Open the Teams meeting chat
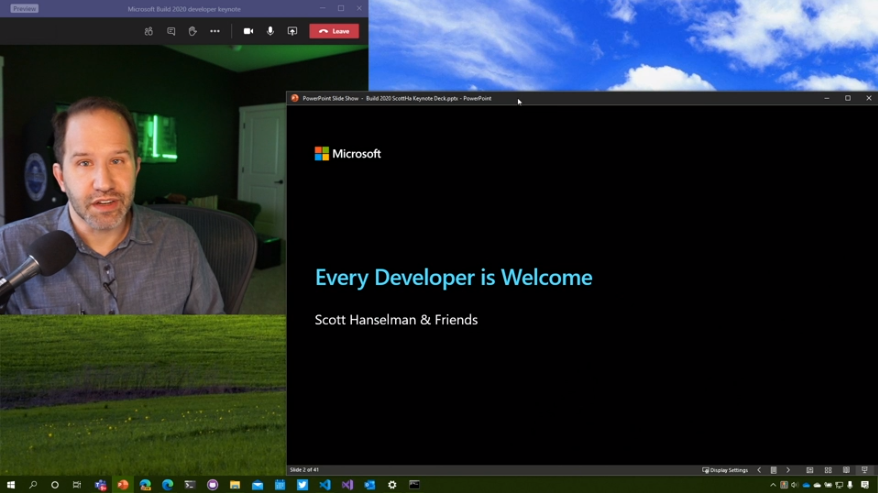Screen dimensions: 878x493 (171, 31)
